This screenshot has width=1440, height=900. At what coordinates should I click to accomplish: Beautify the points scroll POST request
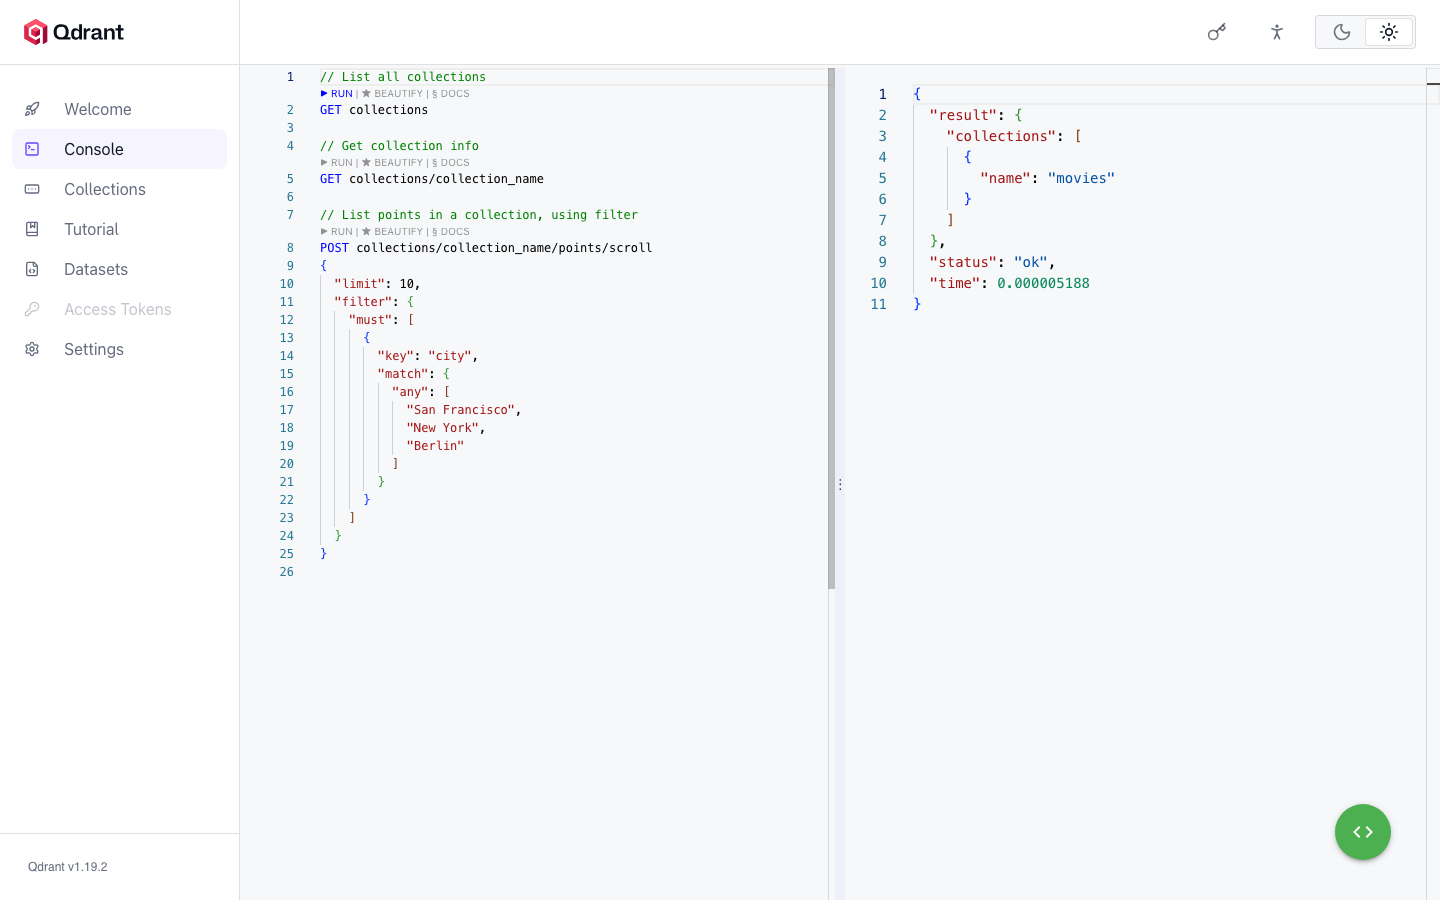[393, 232]
